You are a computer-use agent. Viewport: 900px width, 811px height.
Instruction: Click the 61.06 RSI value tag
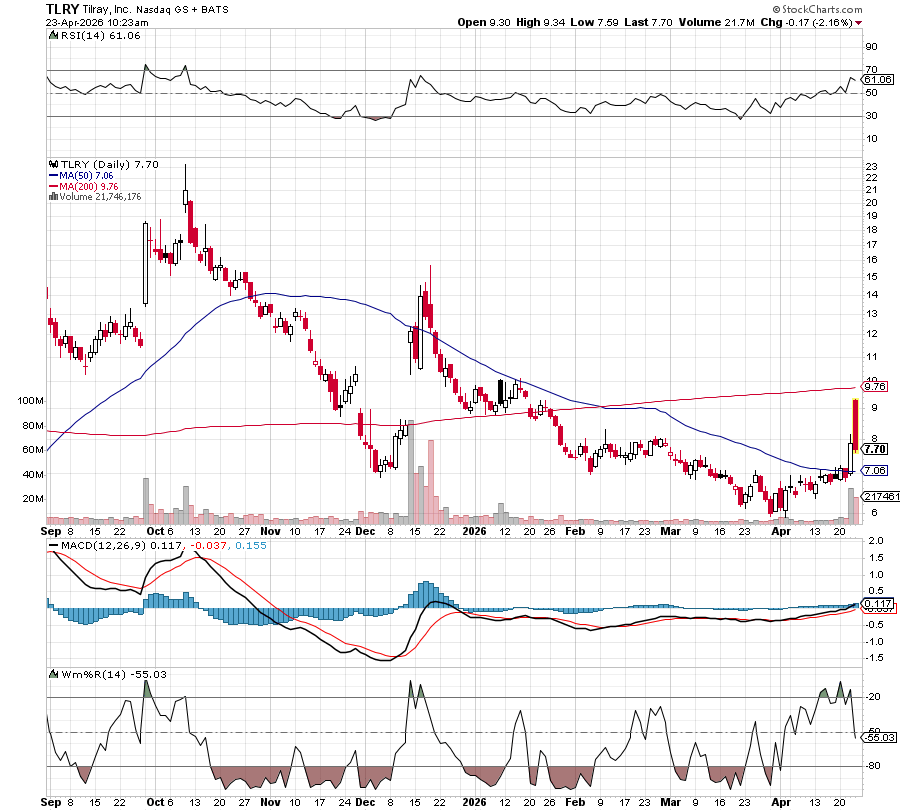876,79
